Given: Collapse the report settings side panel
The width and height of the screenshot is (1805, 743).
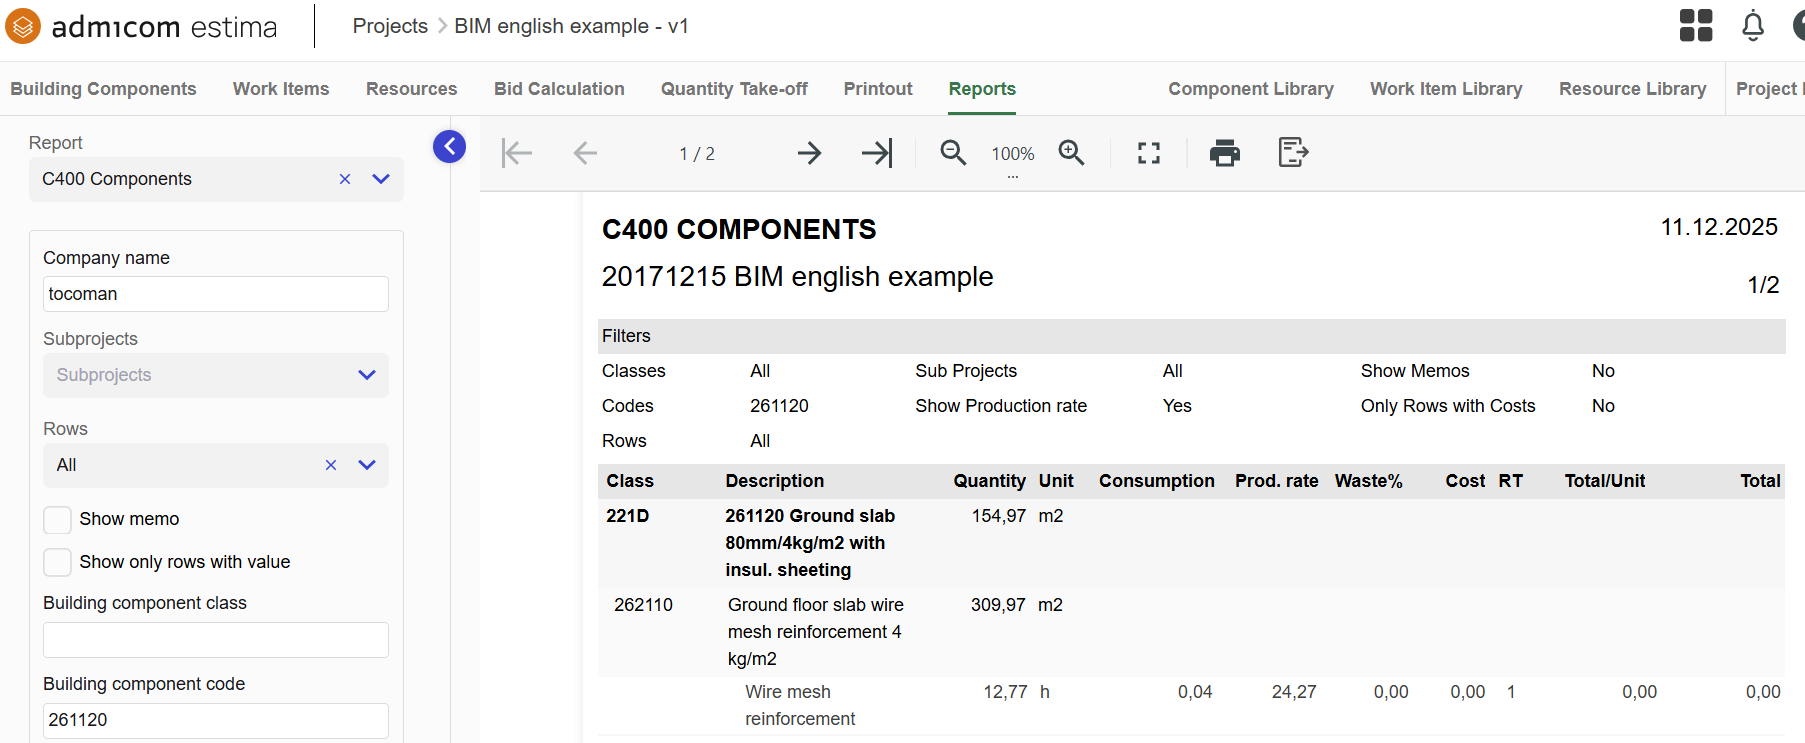Looking at the screenshot, I should click(x=449, y=147).
